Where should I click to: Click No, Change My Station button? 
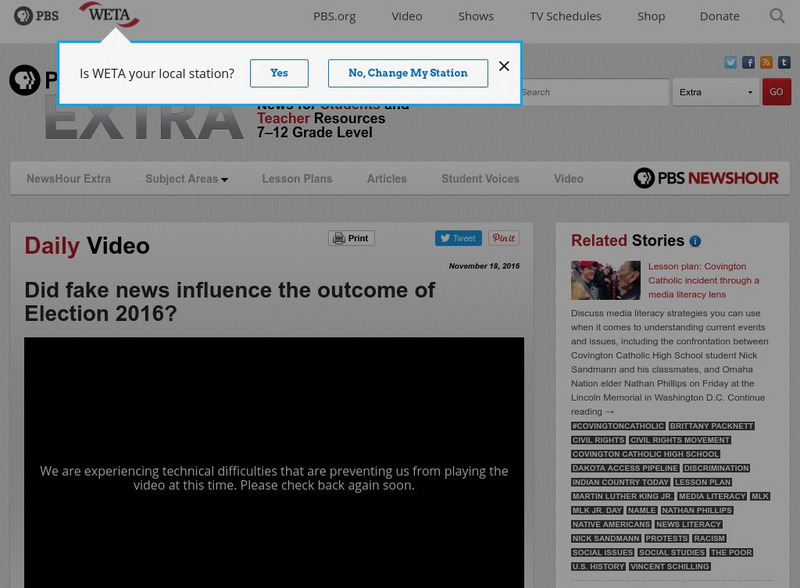[407, 73]
